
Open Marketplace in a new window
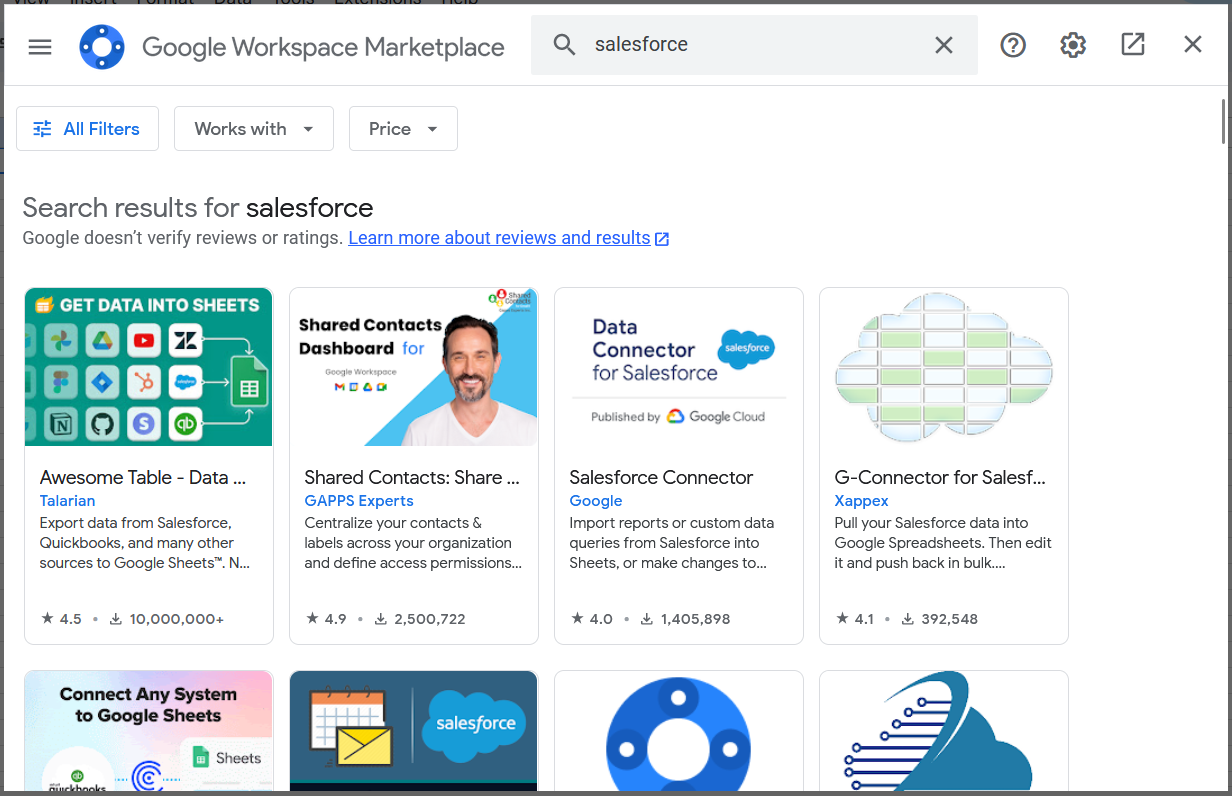pos(1132,45)
